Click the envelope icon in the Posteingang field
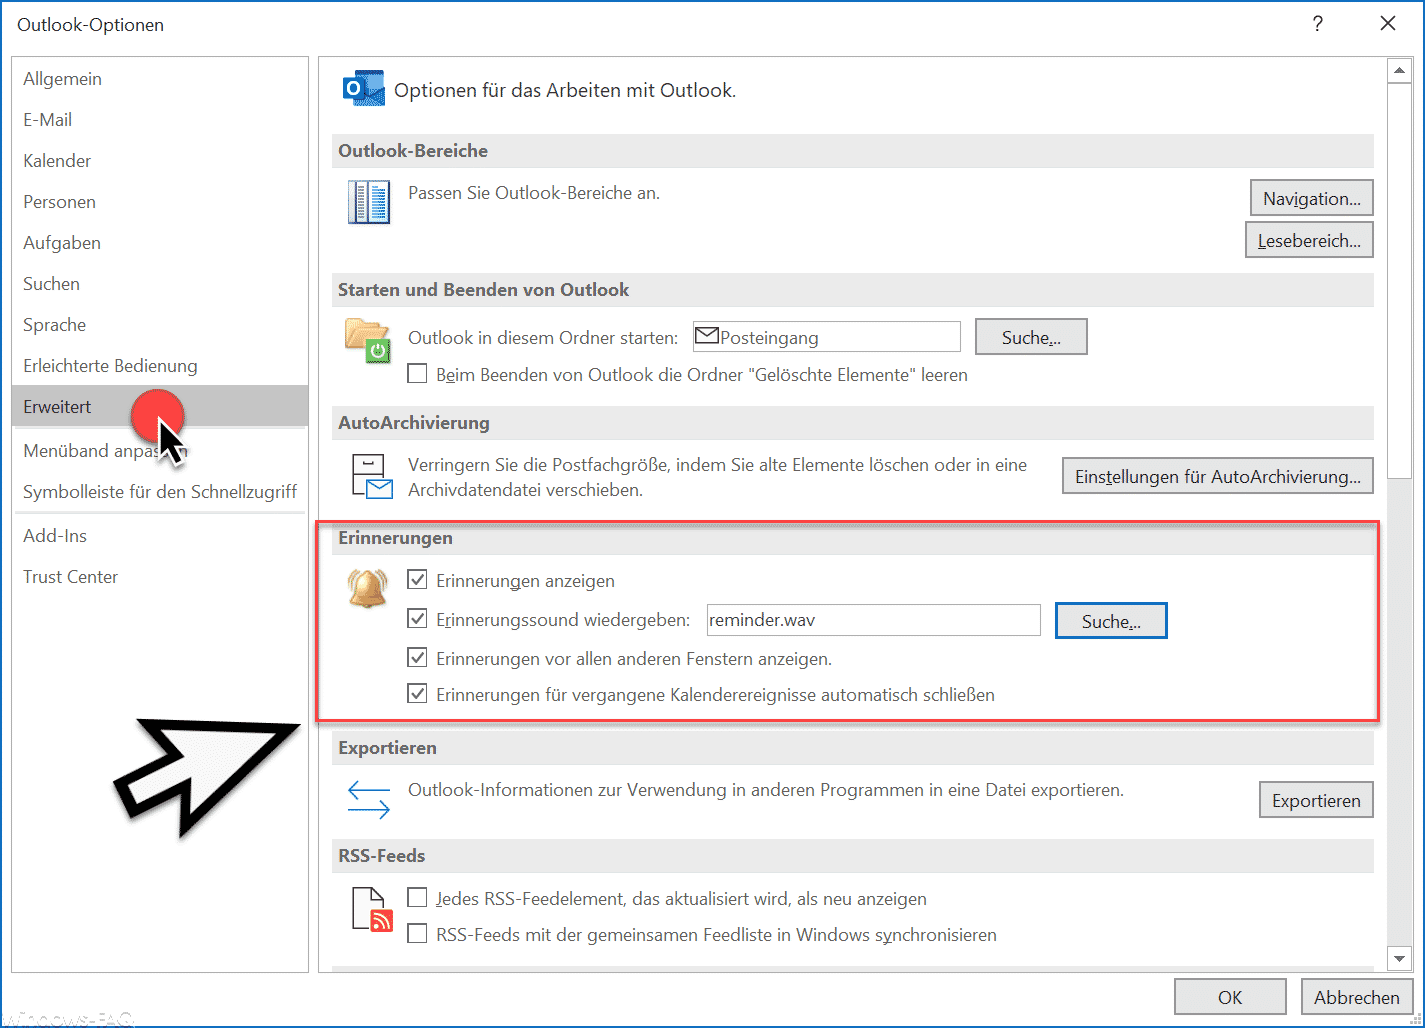 pos(707,336)
